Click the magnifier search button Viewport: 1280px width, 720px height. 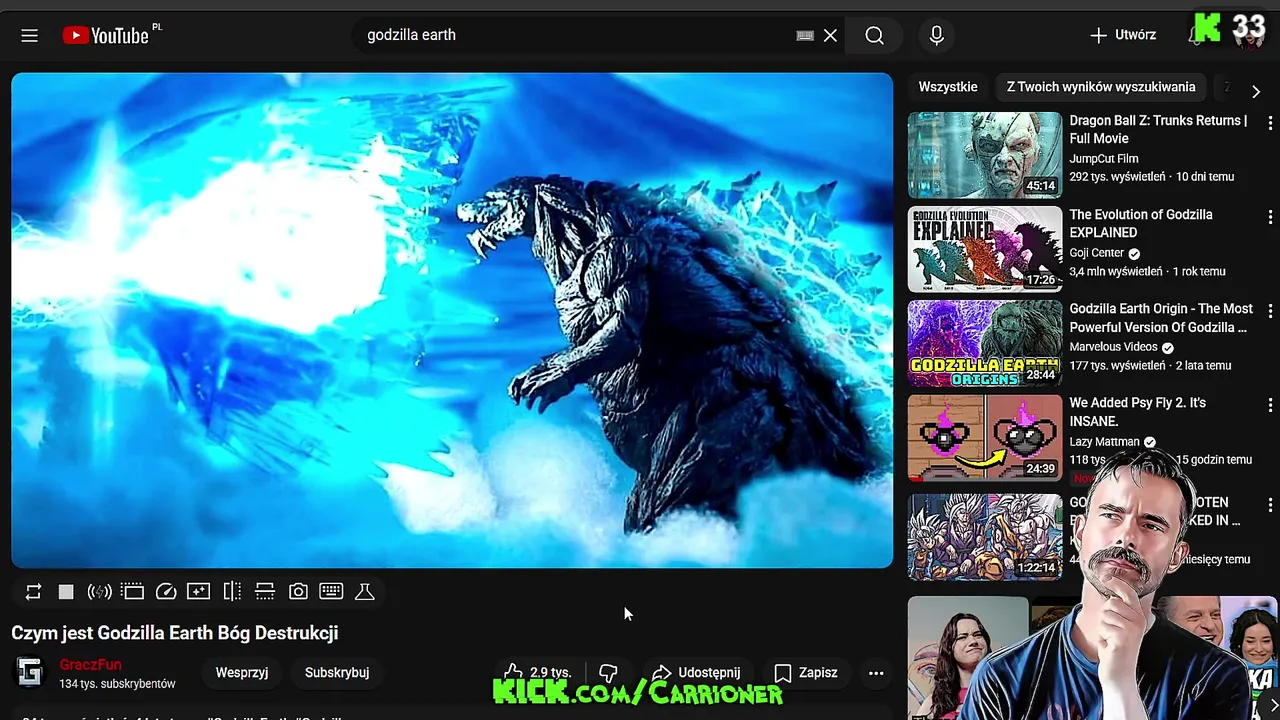[x=875, y=35]
